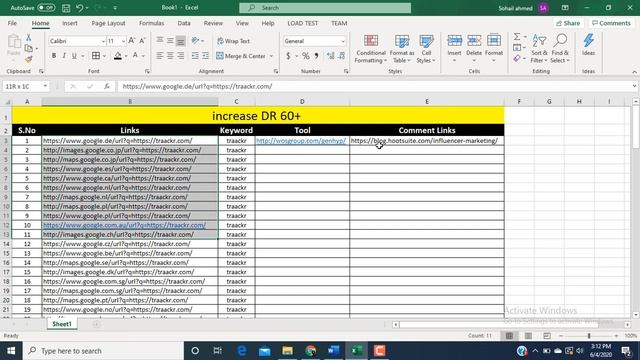
Task: Click the Insert Function fx icon
Action: coord(107,87)
